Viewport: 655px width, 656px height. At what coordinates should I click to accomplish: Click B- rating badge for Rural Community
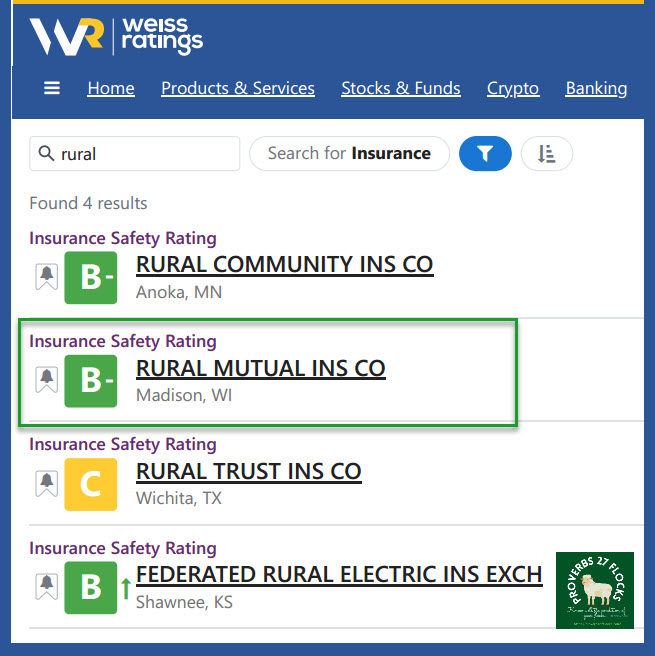coord(90,277)
